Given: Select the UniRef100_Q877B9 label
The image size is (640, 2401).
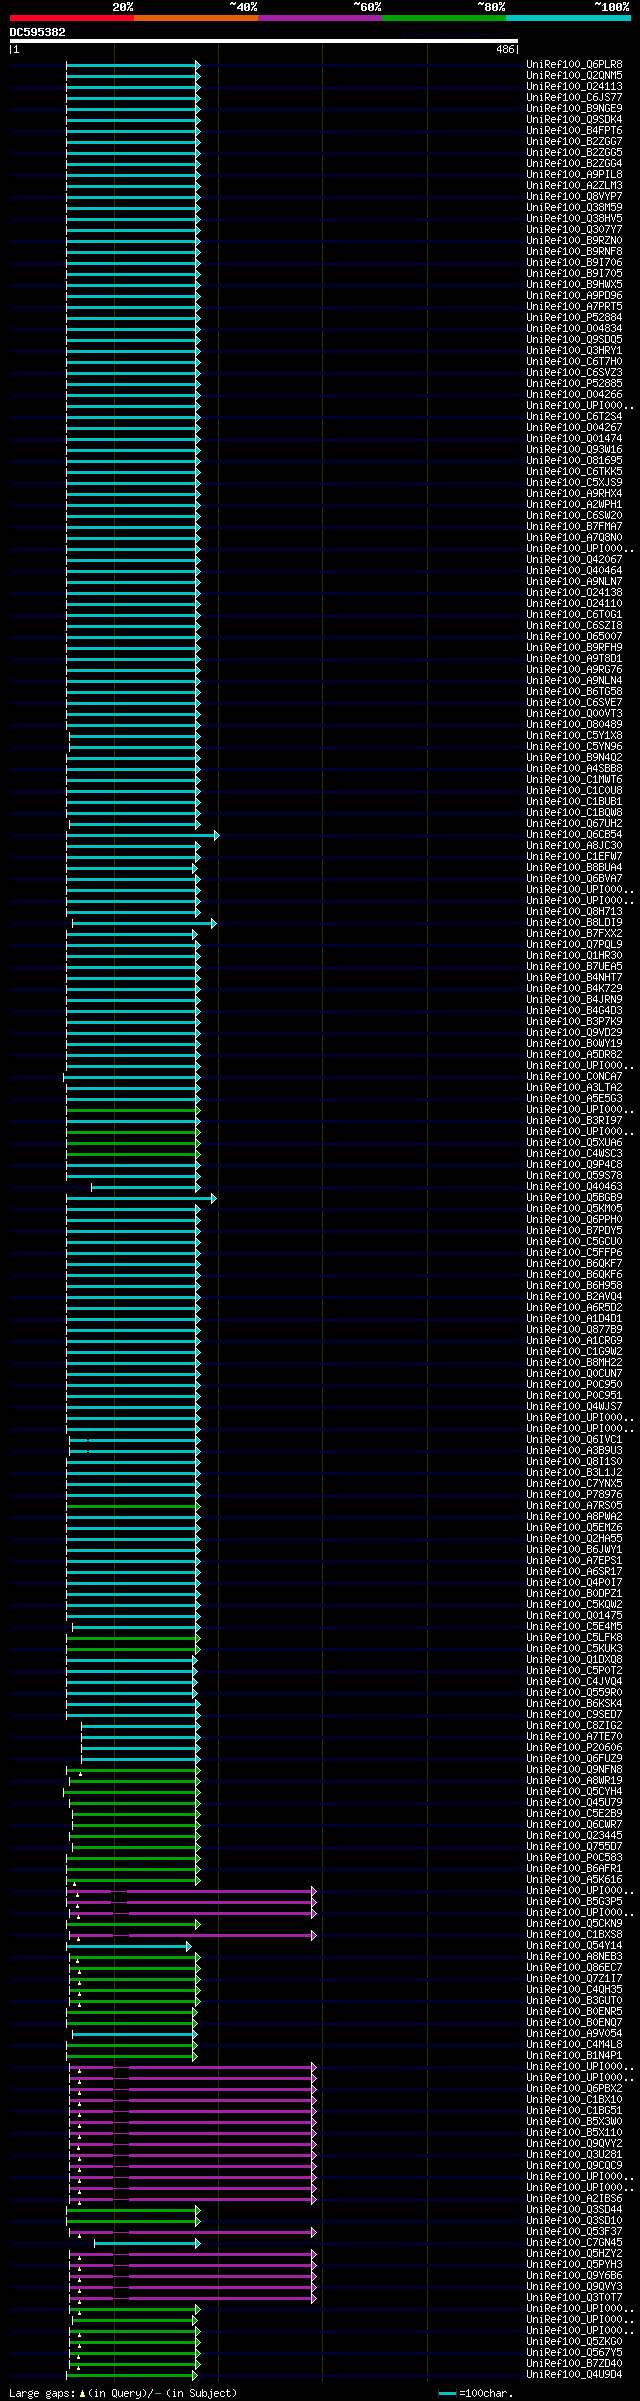Looking at the screenshot, I should 574,1330.
